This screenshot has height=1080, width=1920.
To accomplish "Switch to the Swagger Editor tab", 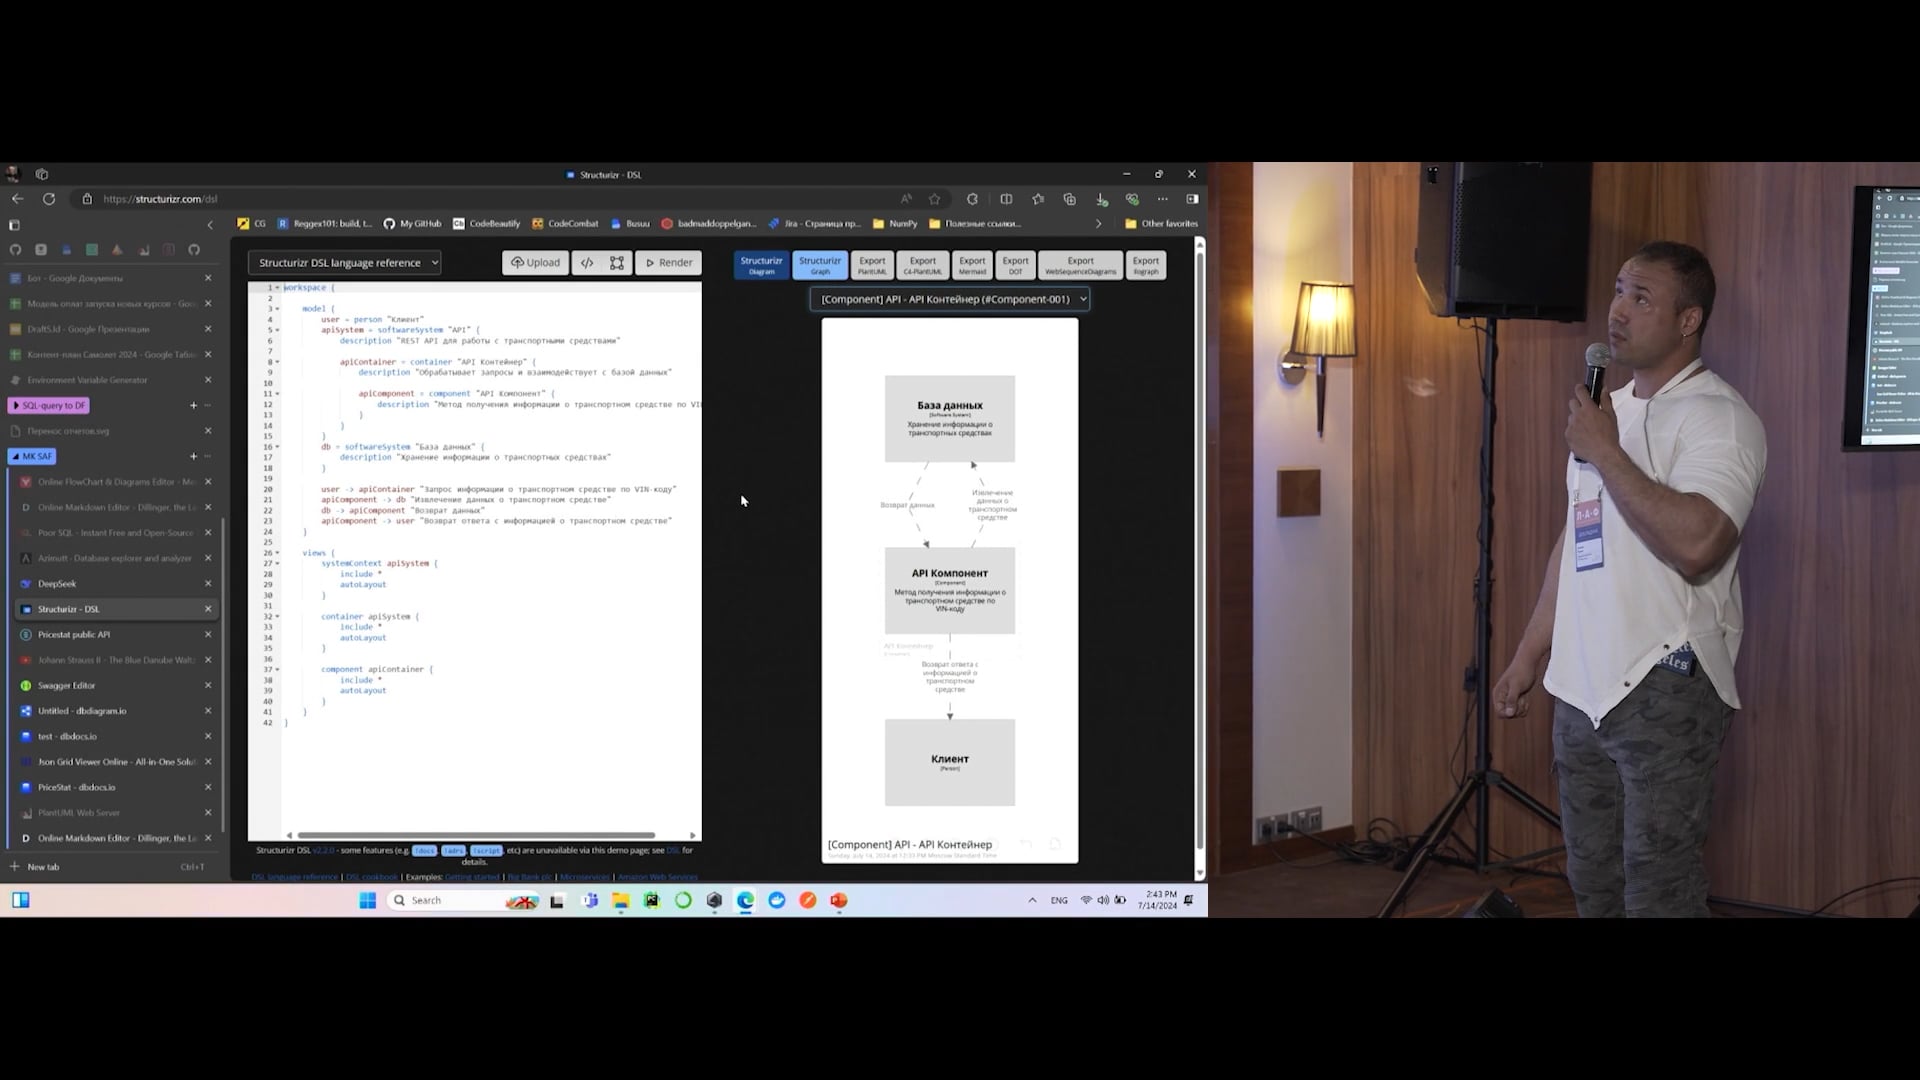I will pyautogui.click(x=67, y=685).
